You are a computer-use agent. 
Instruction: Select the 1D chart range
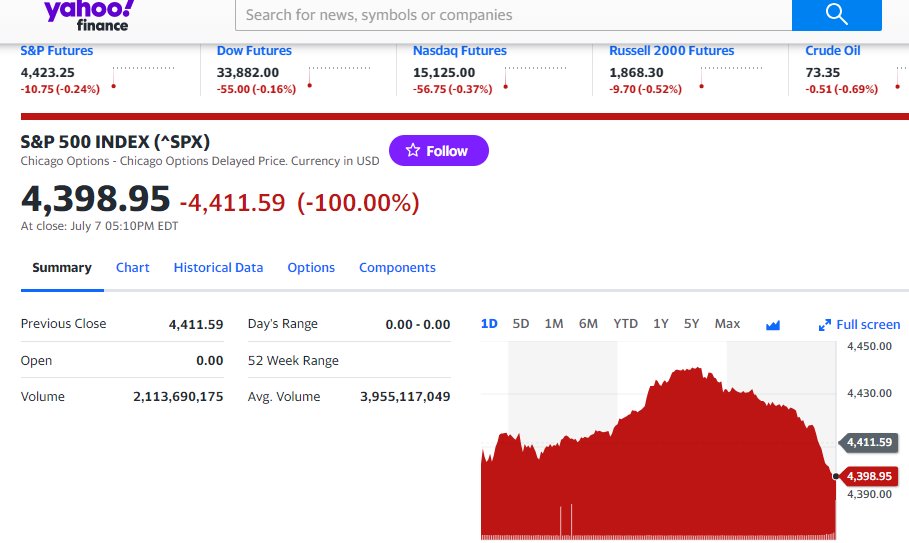(489, 324)
